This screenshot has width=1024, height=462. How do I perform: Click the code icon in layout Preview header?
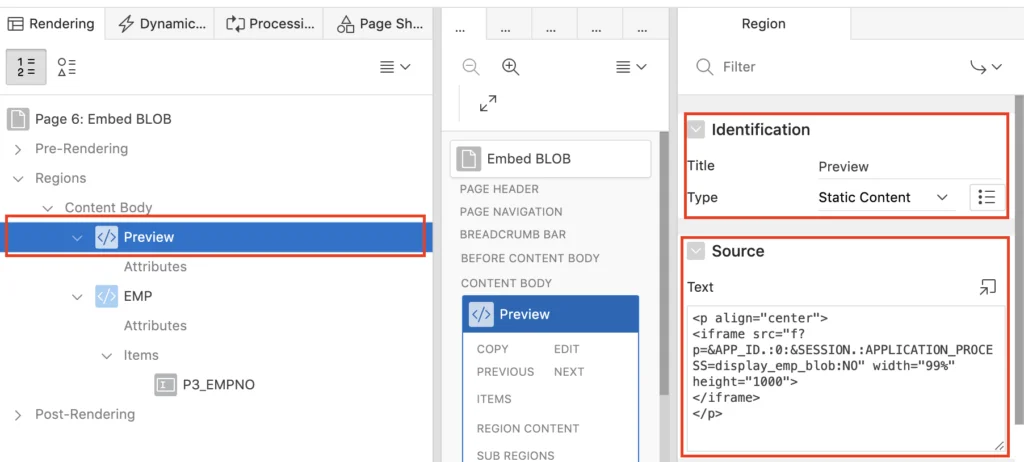click(x=481, y=314)
